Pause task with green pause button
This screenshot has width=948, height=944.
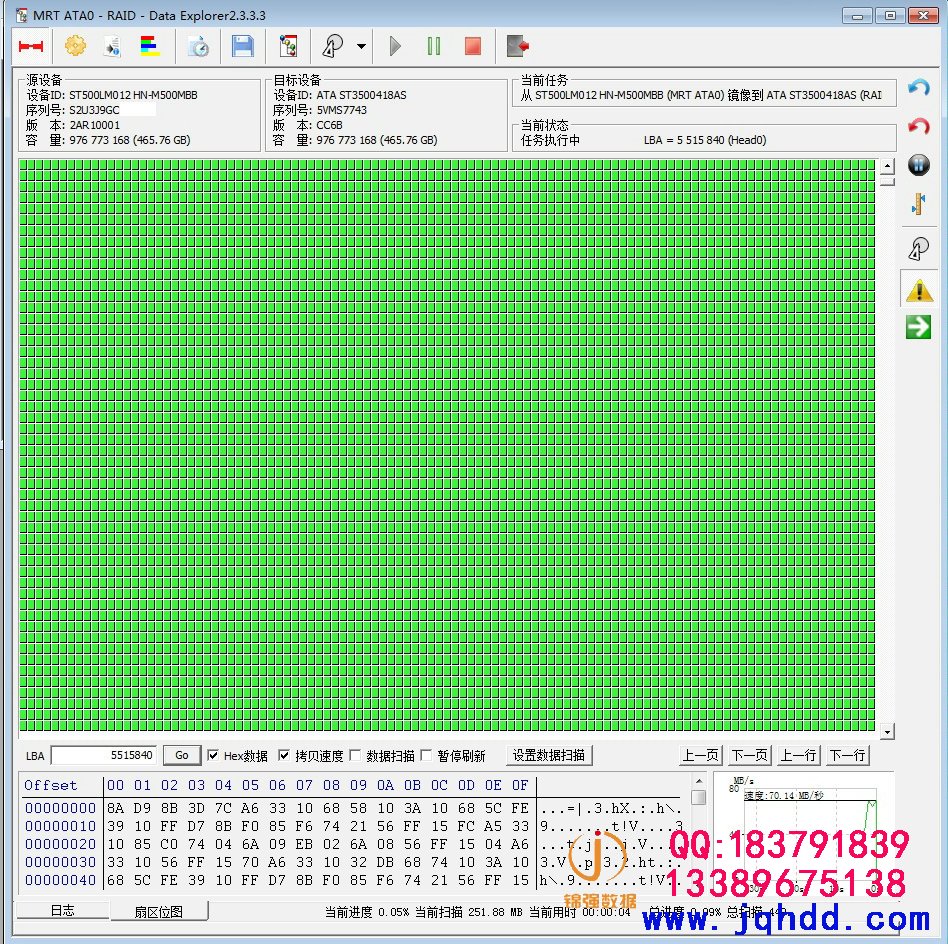(x=433, y=46)
